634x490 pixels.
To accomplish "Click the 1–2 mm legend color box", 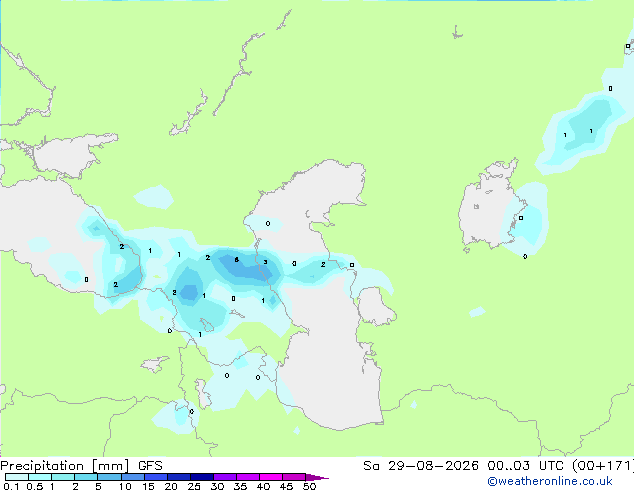I will point(63,477).
